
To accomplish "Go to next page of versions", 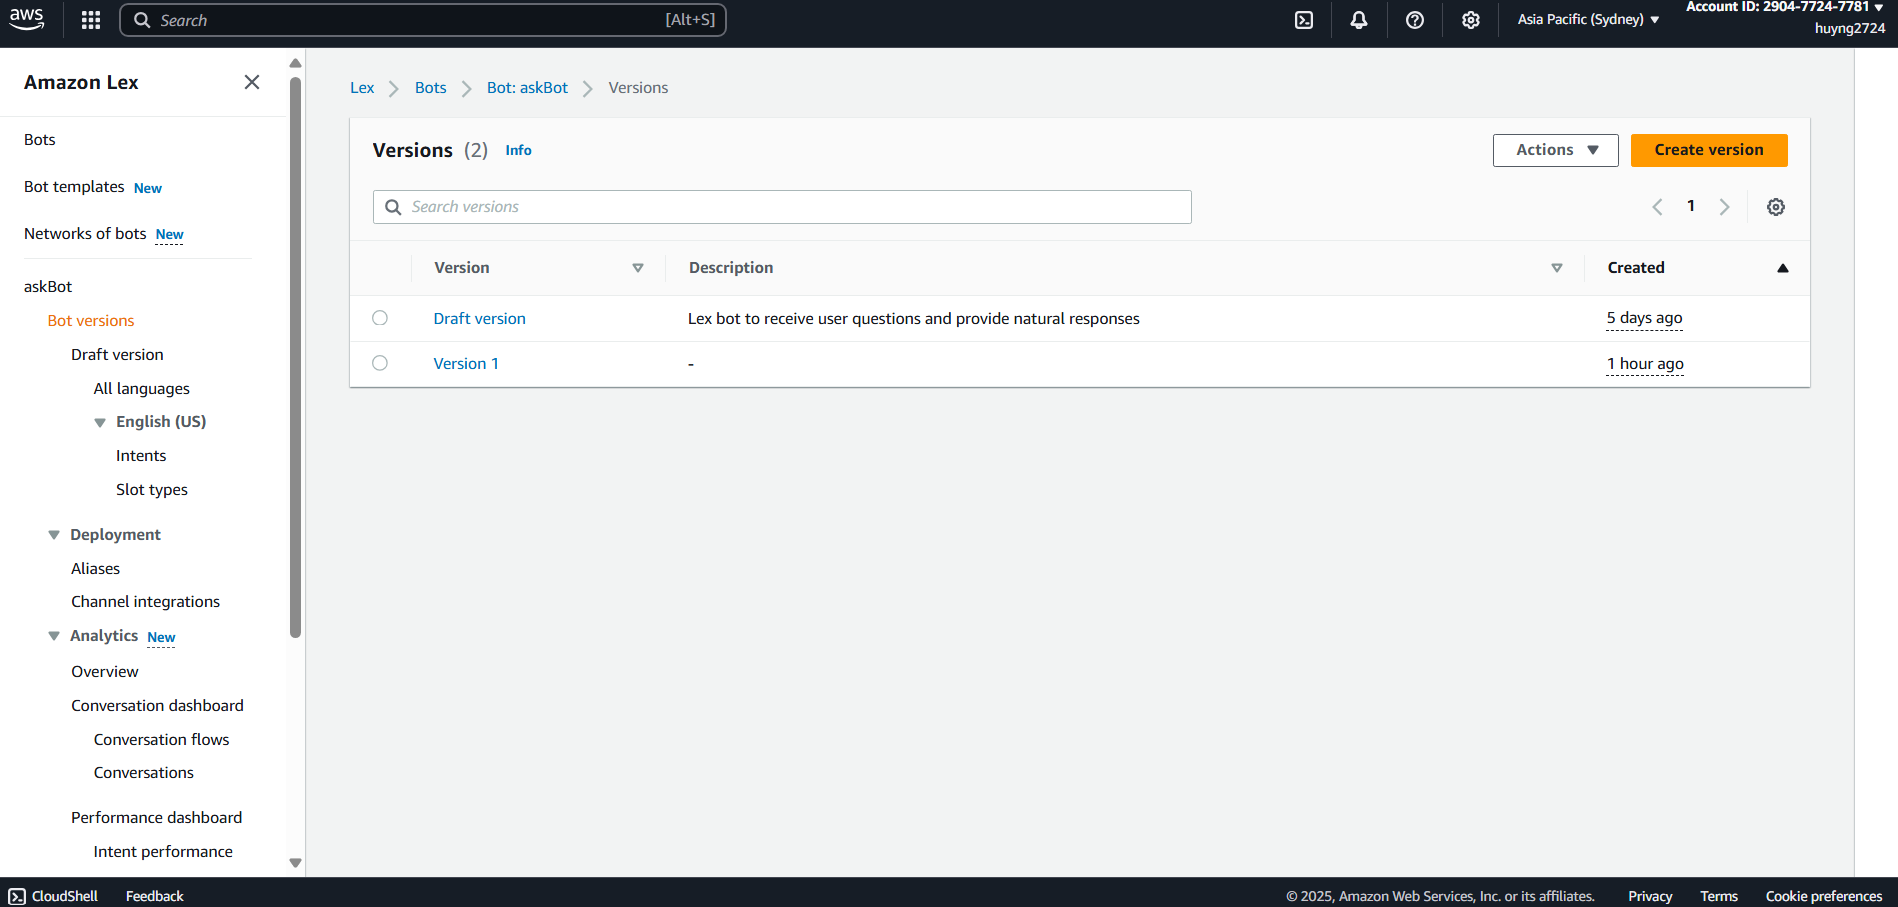I will point(1724,207).
